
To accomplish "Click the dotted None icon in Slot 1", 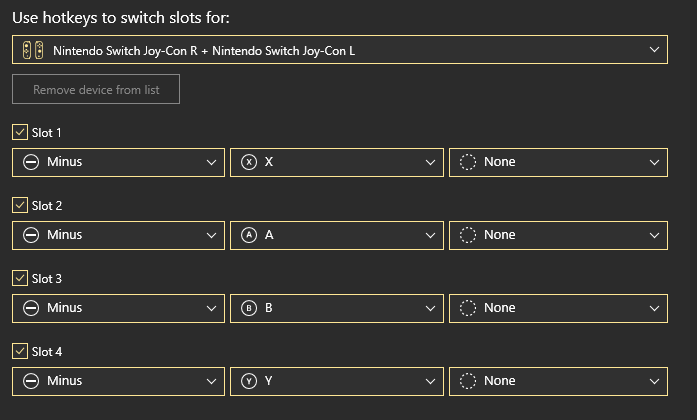I will (468, 162).
